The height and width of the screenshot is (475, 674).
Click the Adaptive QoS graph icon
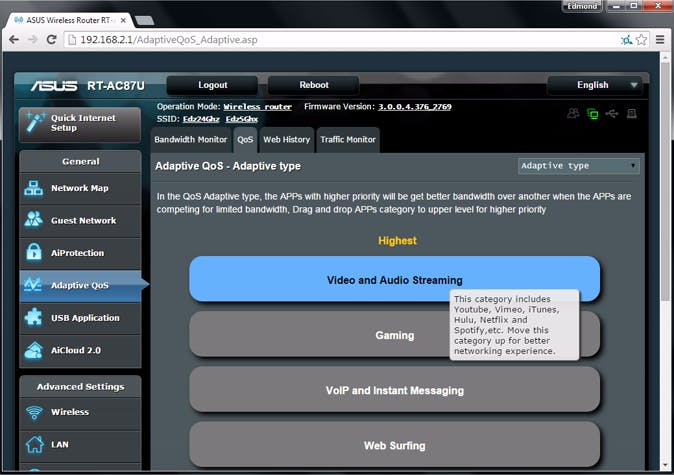(33, 285)
